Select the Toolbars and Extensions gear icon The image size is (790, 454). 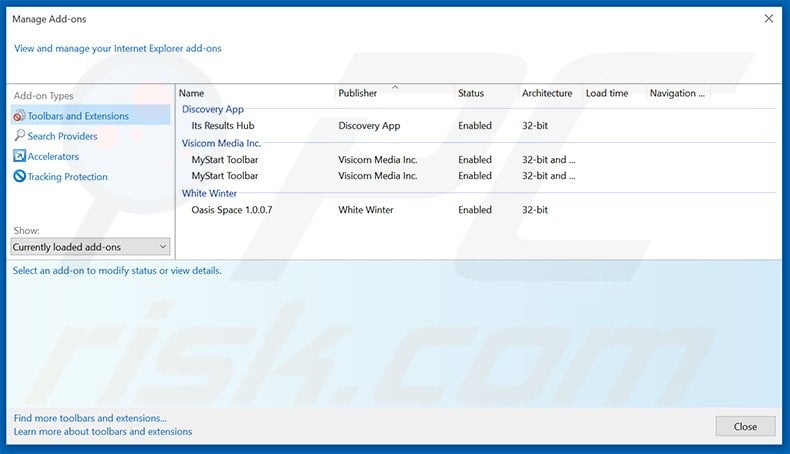[19, 116]
